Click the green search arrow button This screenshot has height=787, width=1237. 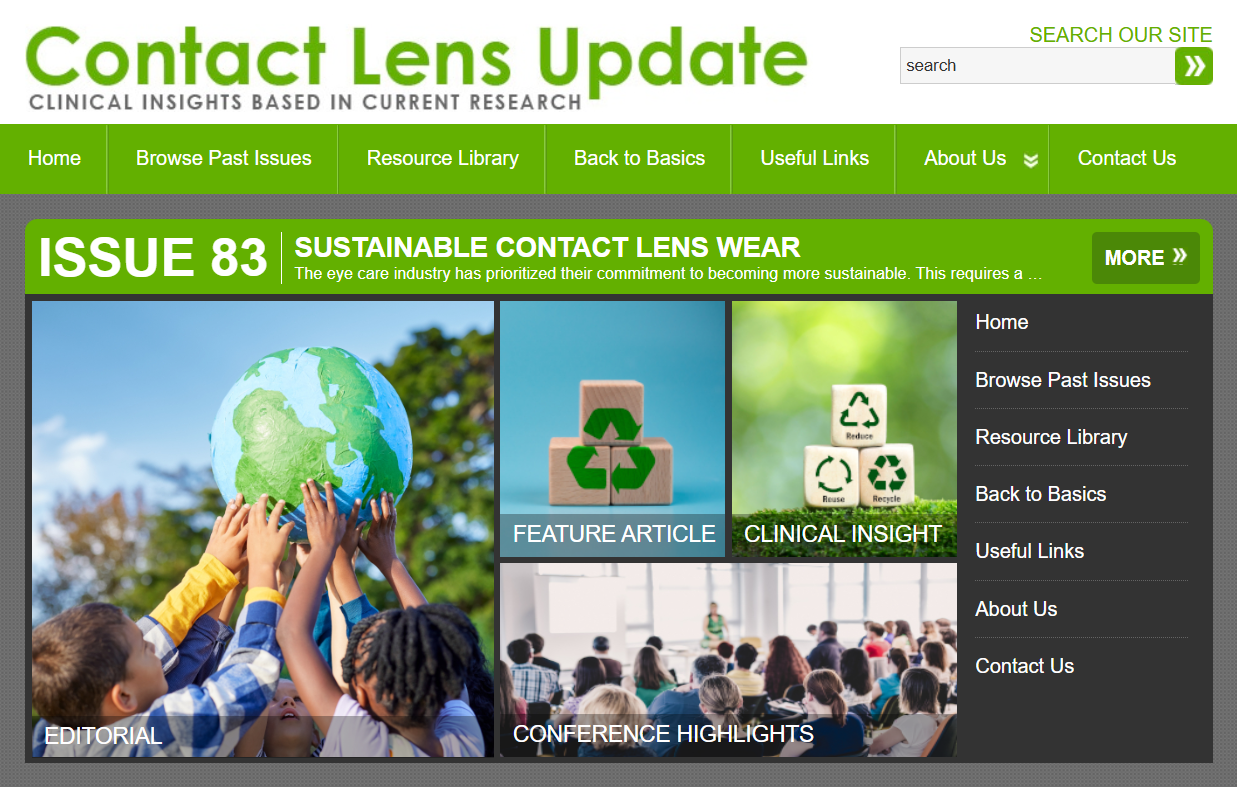click(x=1194, y=66)
